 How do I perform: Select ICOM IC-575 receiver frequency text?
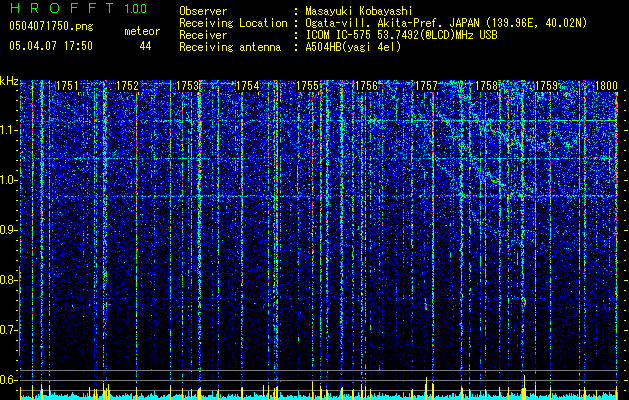click(x=401, y=35)
